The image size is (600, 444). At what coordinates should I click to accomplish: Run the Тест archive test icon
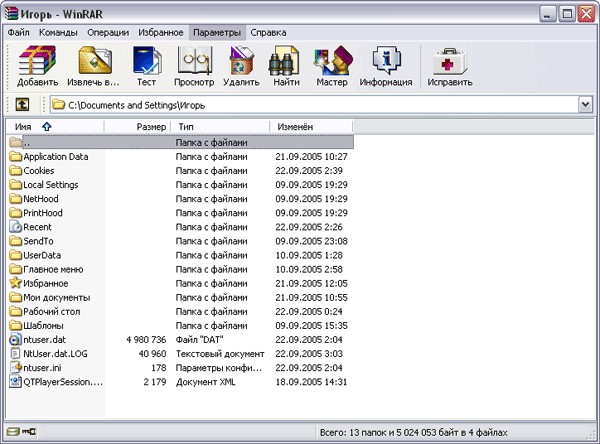coord(147,60)
